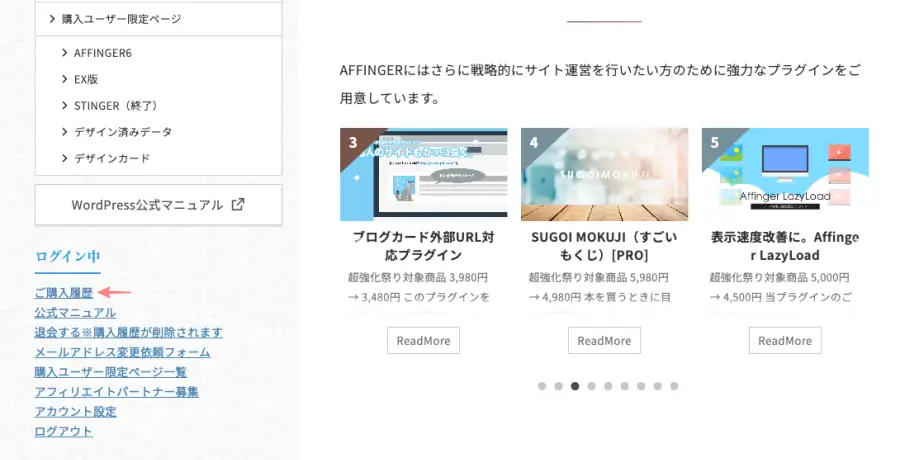The height and width of the screenshot is (460, 900).
Task: Select the デザイン済みデータ menu item
Action: click(122, 132)
